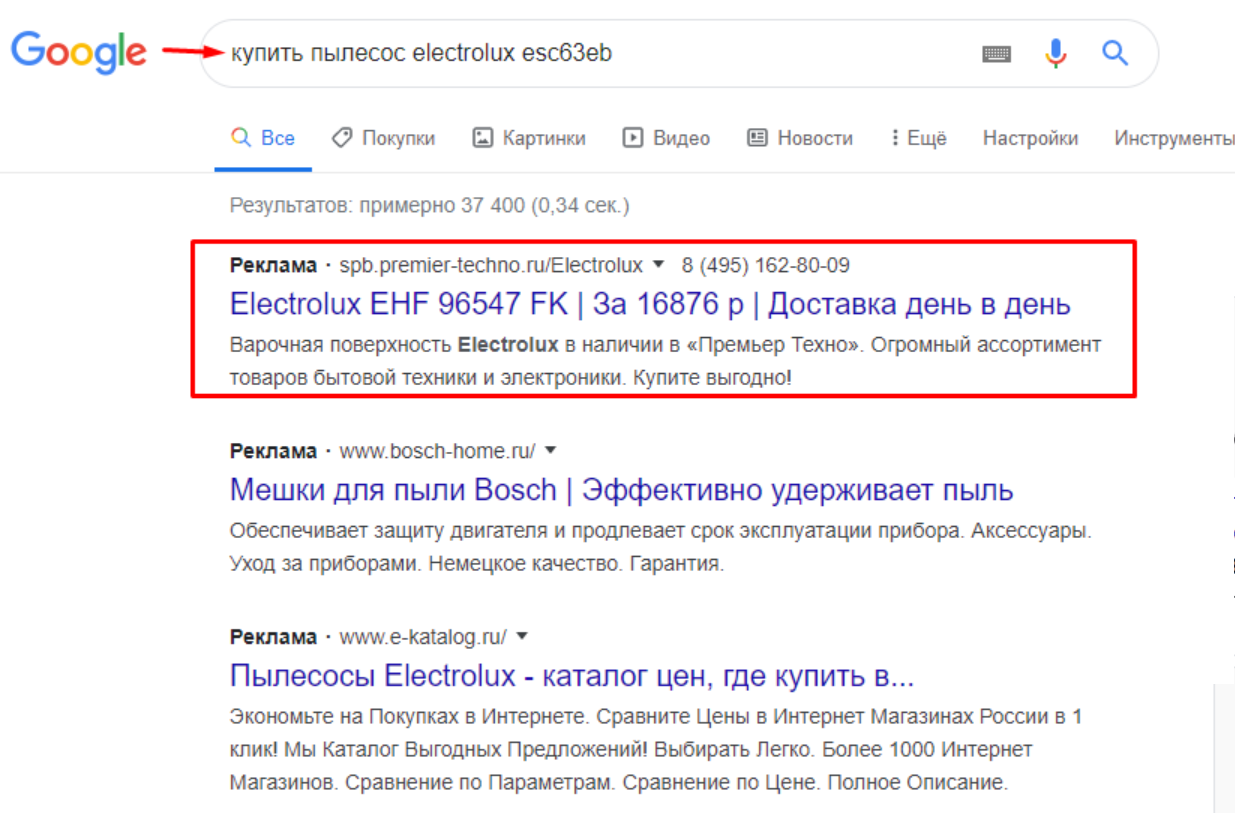Open the Electrolux EHF 96547 FK ad link
1235x813 pixels.
(x=650, y=303)
